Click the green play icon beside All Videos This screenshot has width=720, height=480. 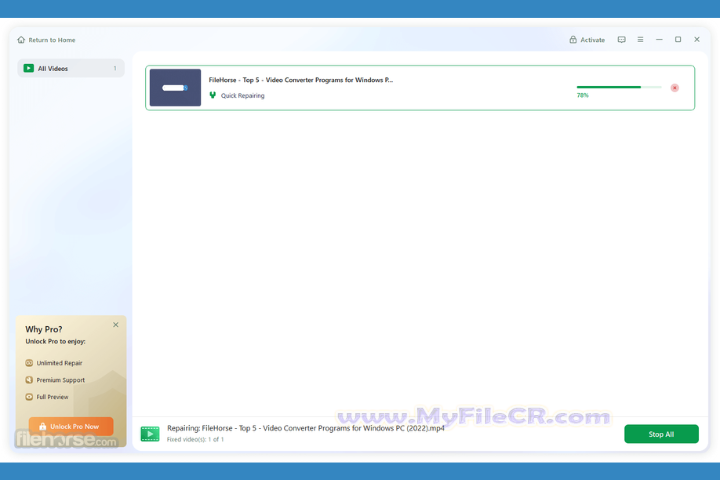pos(28,68)
